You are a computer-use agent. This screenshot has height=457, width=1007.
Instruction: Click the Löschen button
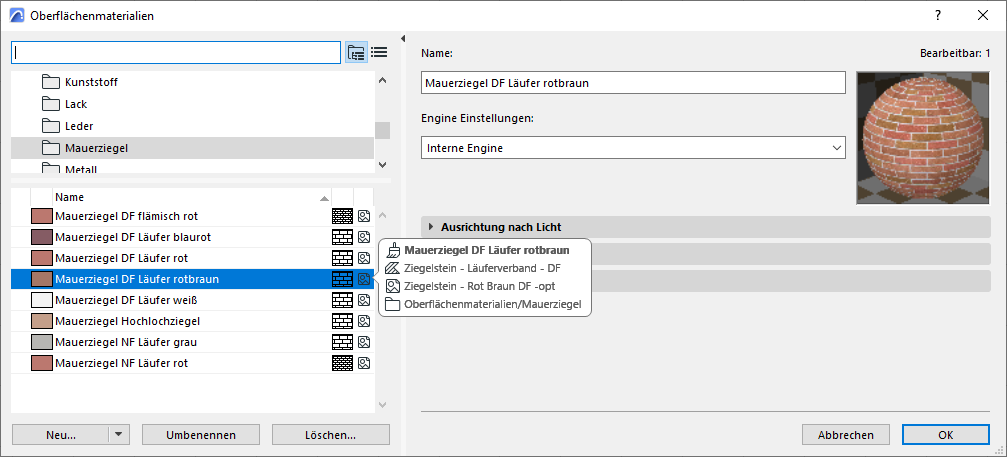331,435
